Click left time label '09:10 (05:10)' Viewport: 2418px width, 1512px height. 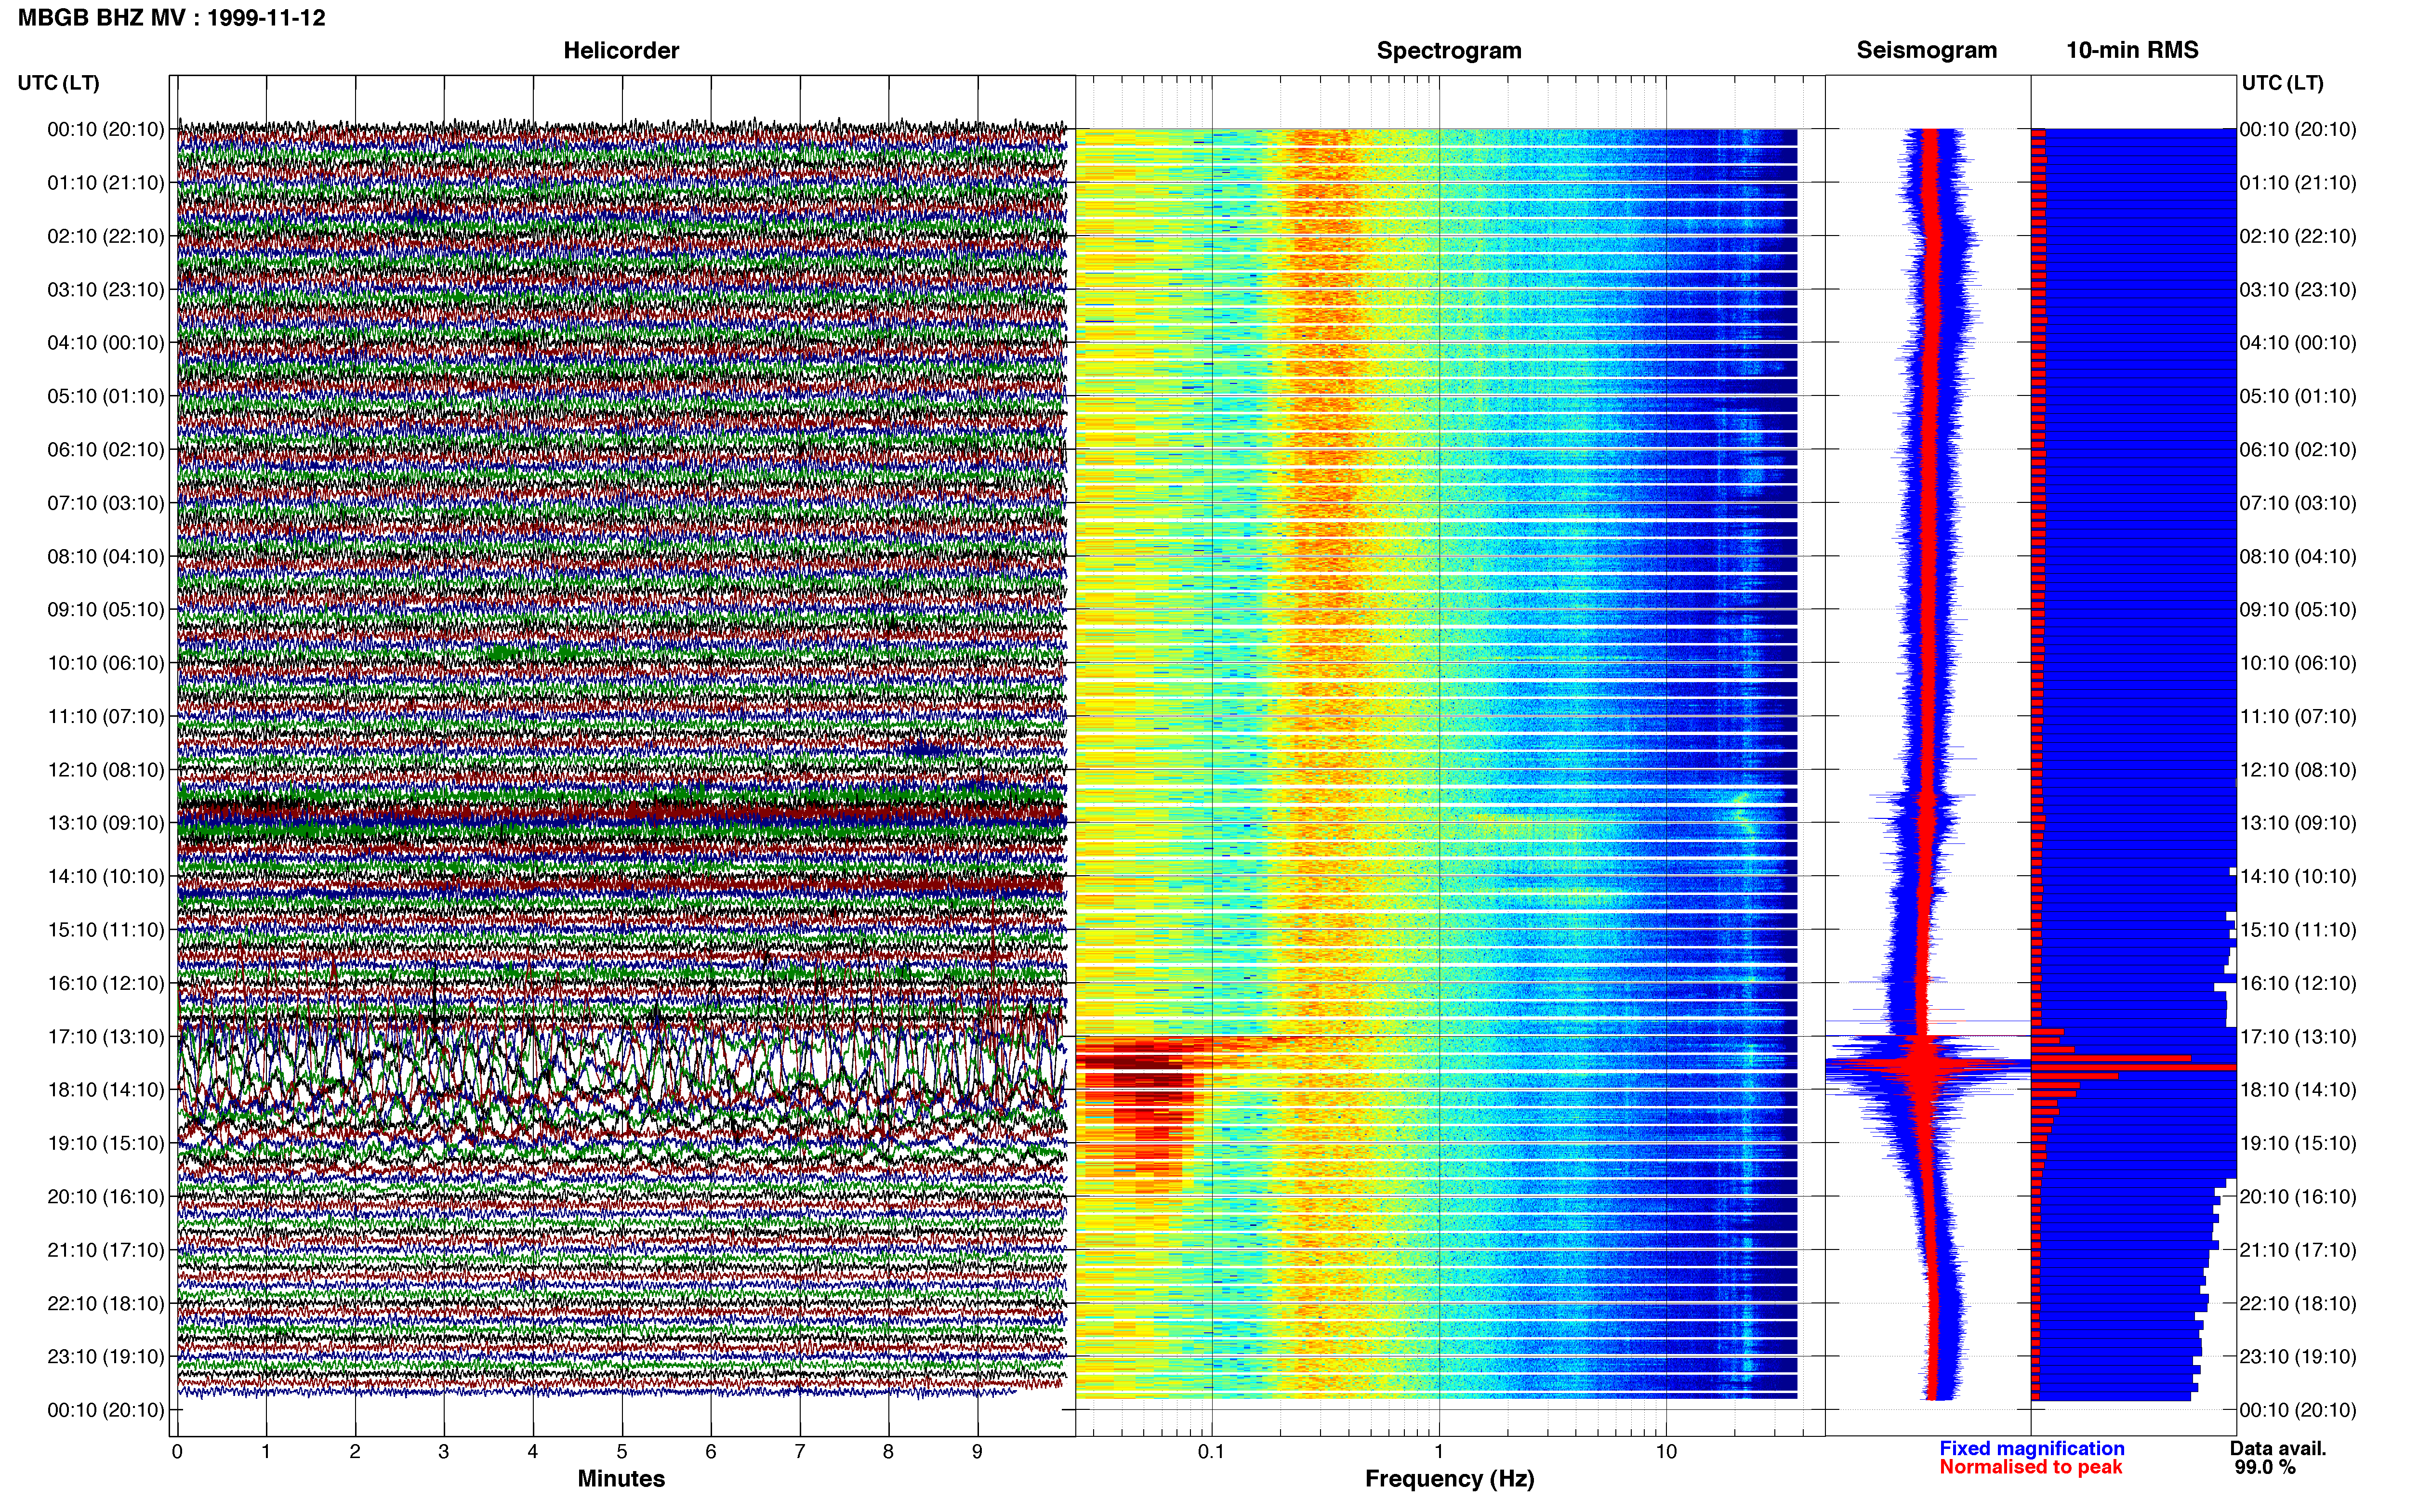[x=106, y=609]
